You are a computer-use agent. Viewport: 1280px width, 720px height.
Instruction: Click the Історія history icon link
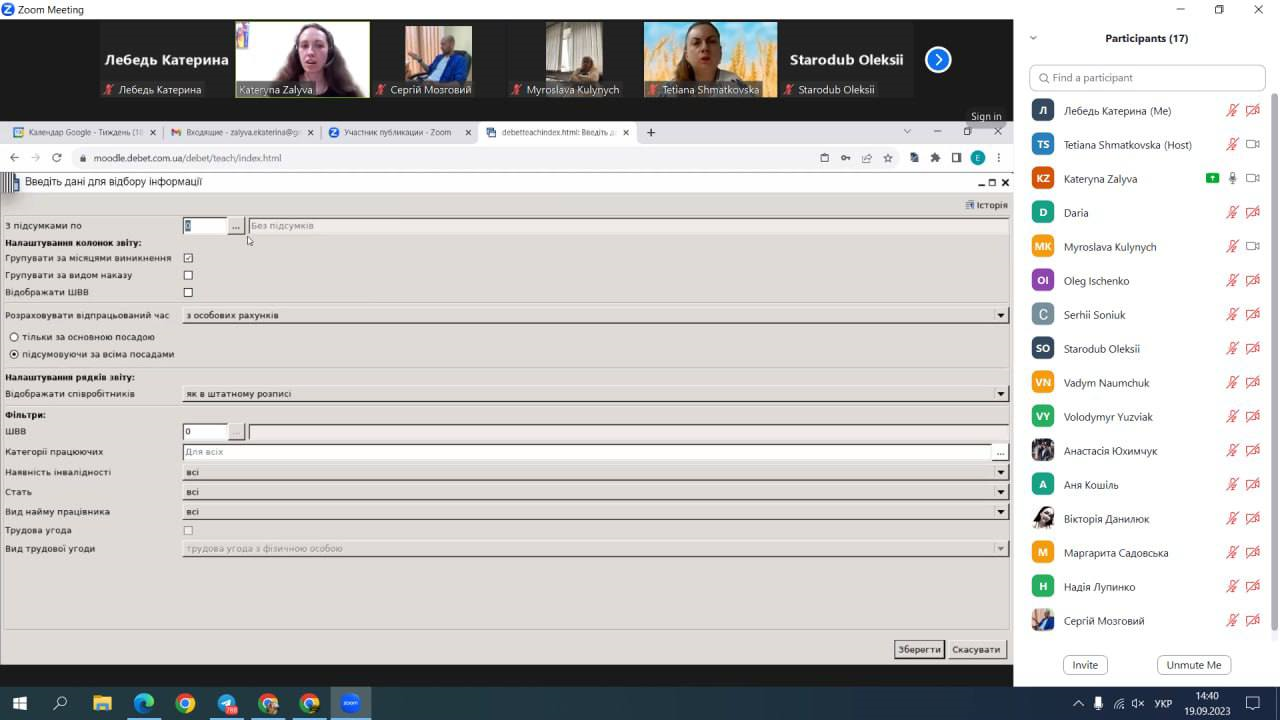click(x=986, y=205)
